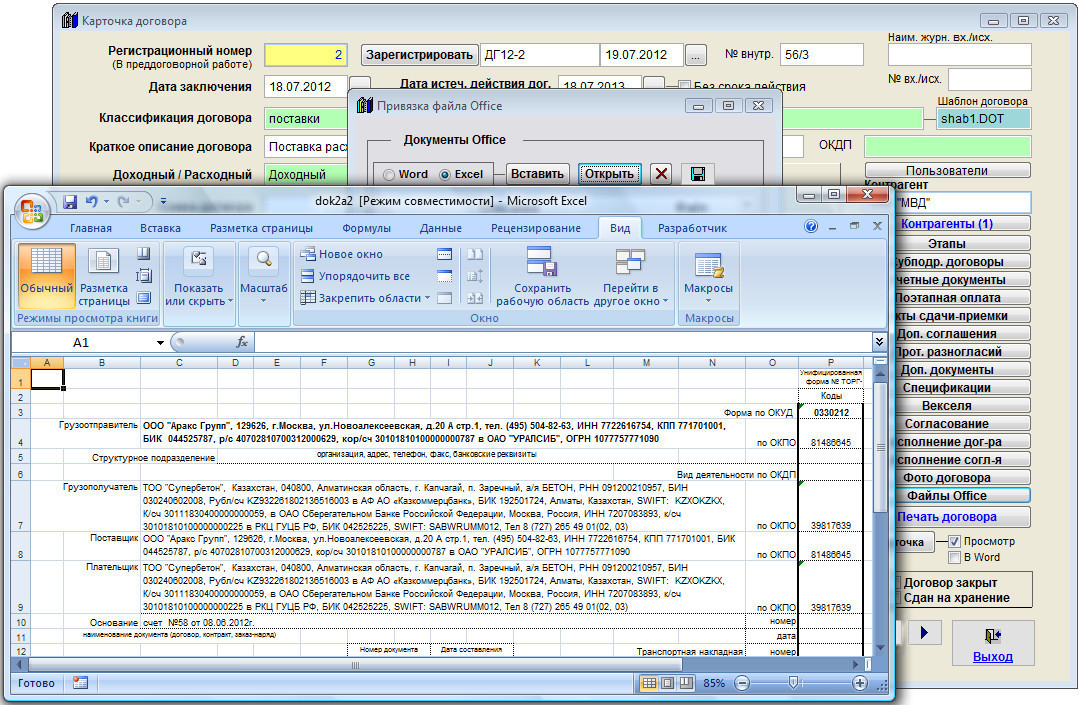Image resolution: width=1079 pixels, height=705 pixels.
Task: Click floppy disk save icon in Office dialog
Action: coord(698,174)
